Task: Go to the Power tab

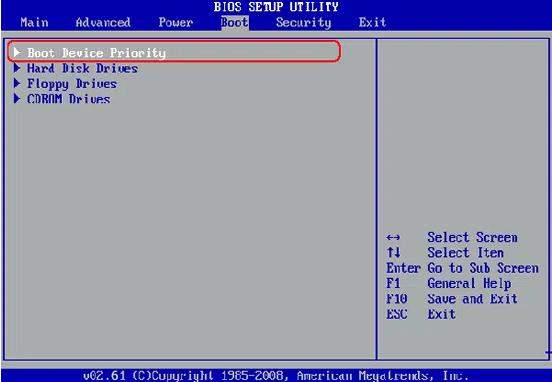Action: click(x=175, y=23)
